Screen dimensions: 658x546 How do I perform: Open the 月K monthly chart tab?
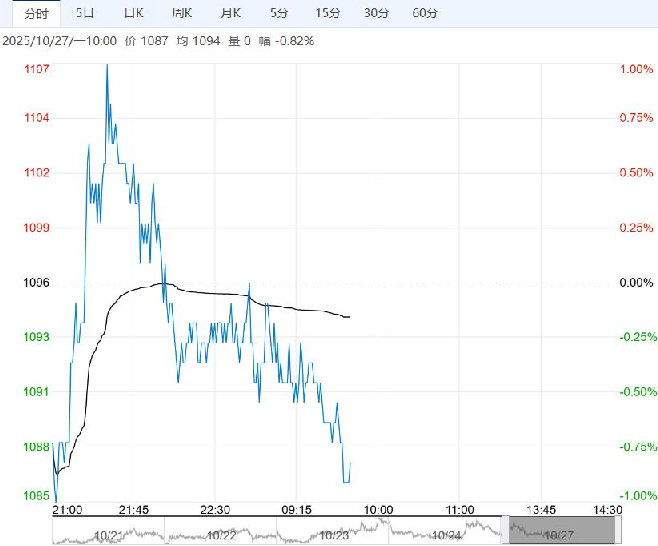coord(230,13)
